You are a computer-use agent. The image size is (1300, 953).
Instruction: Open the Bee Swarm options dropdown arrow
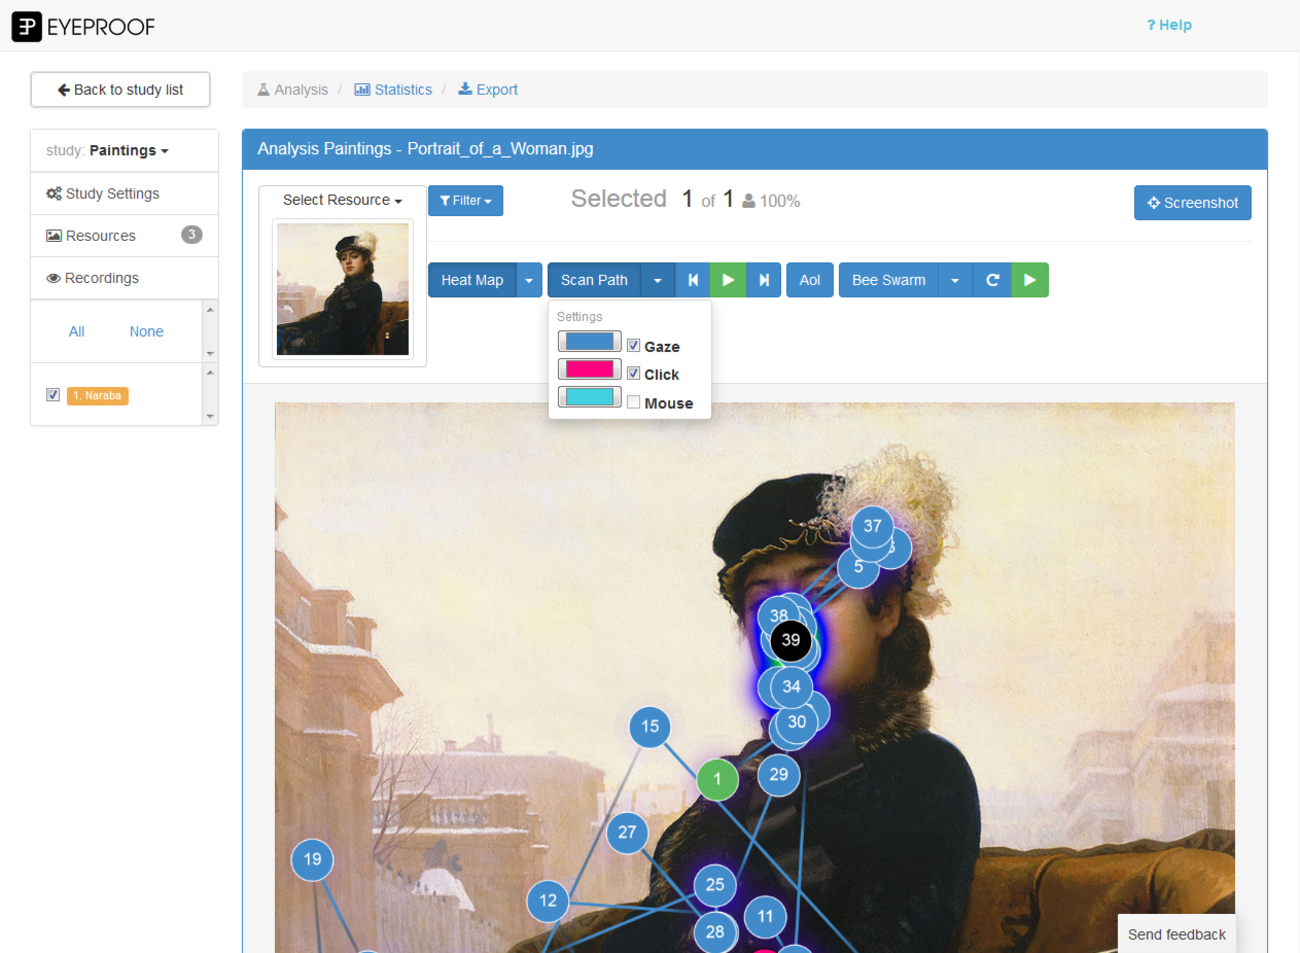955,280
